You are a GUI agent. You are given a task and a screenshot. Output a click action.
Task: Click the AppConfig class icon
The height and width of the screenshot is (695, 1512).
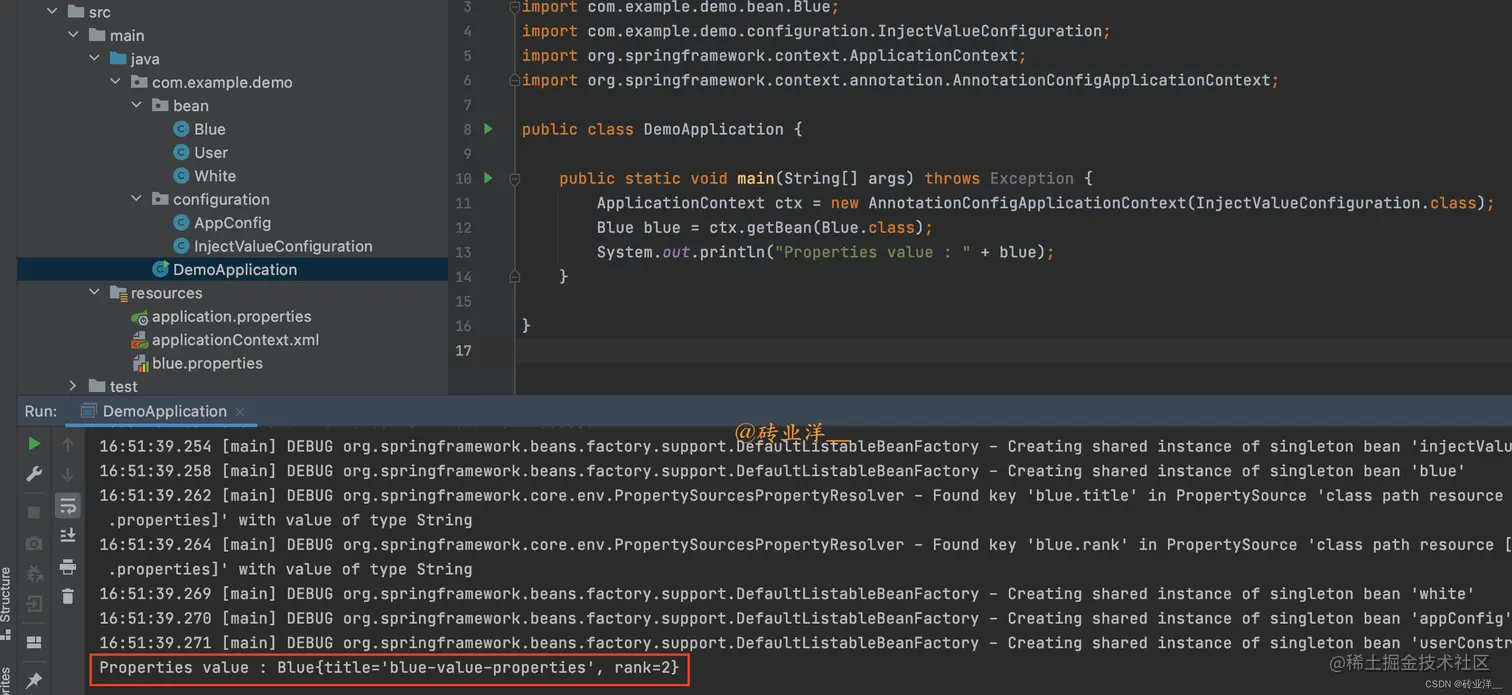point(181,223)
